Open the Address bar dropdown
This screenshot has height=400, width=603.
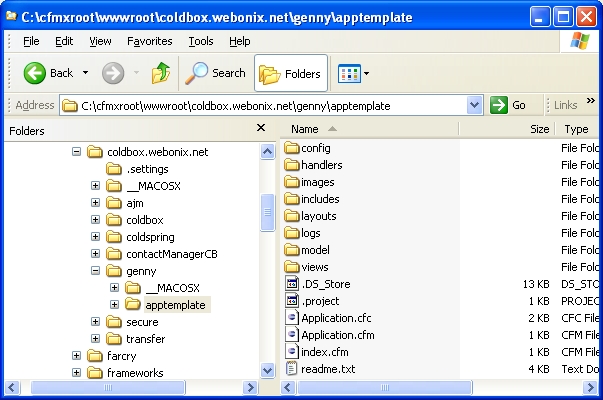pyautogui.click(x=475, y=105)
